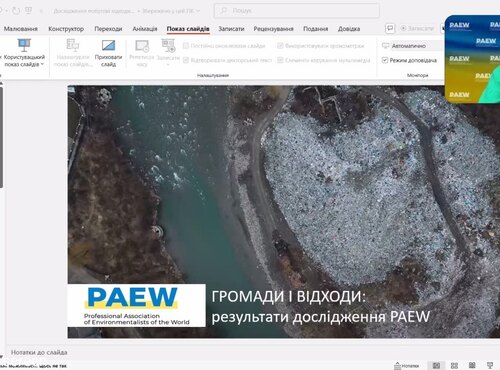The image size is (500, 370).
Task: Open the Анімація (Animations) tab
Action: coord(145,29)
